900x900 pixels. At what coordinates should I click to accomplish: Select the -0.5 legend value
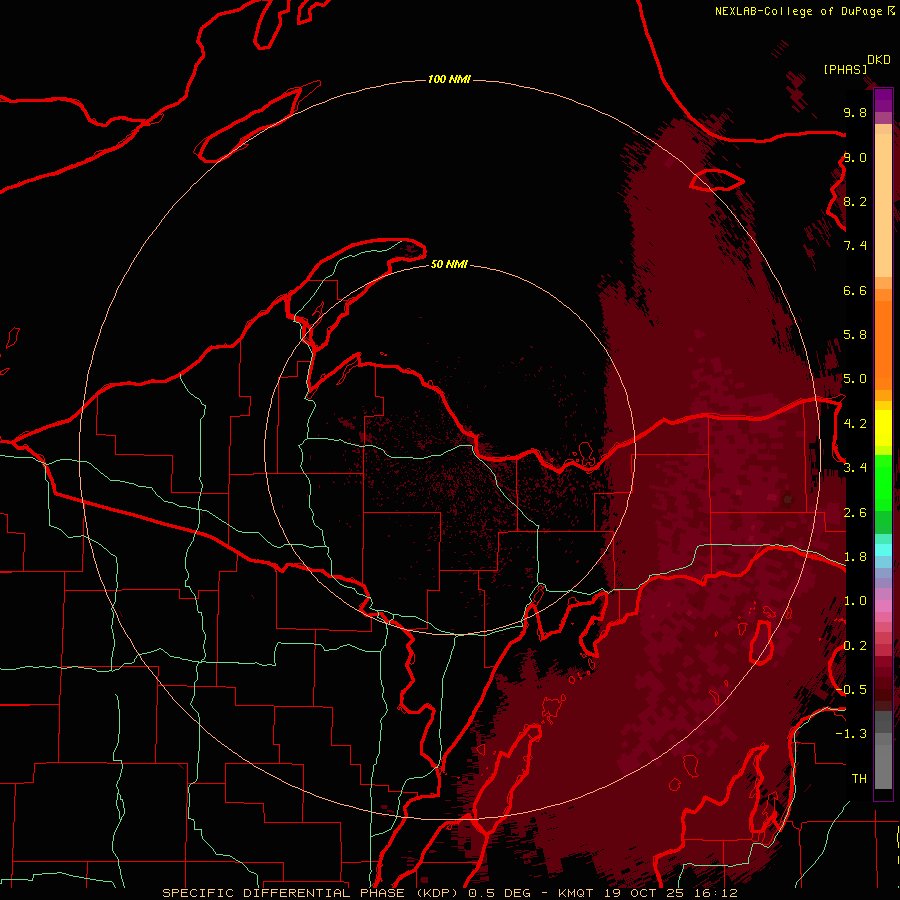[851, 690]
